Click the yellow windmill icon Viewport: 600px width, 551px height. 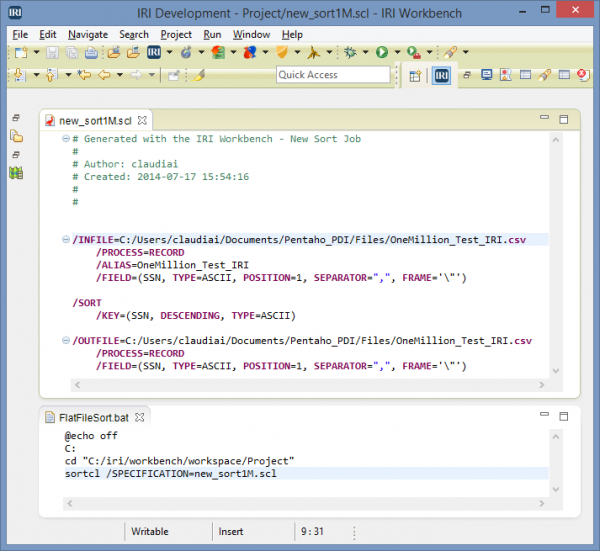tap(313, 52)
